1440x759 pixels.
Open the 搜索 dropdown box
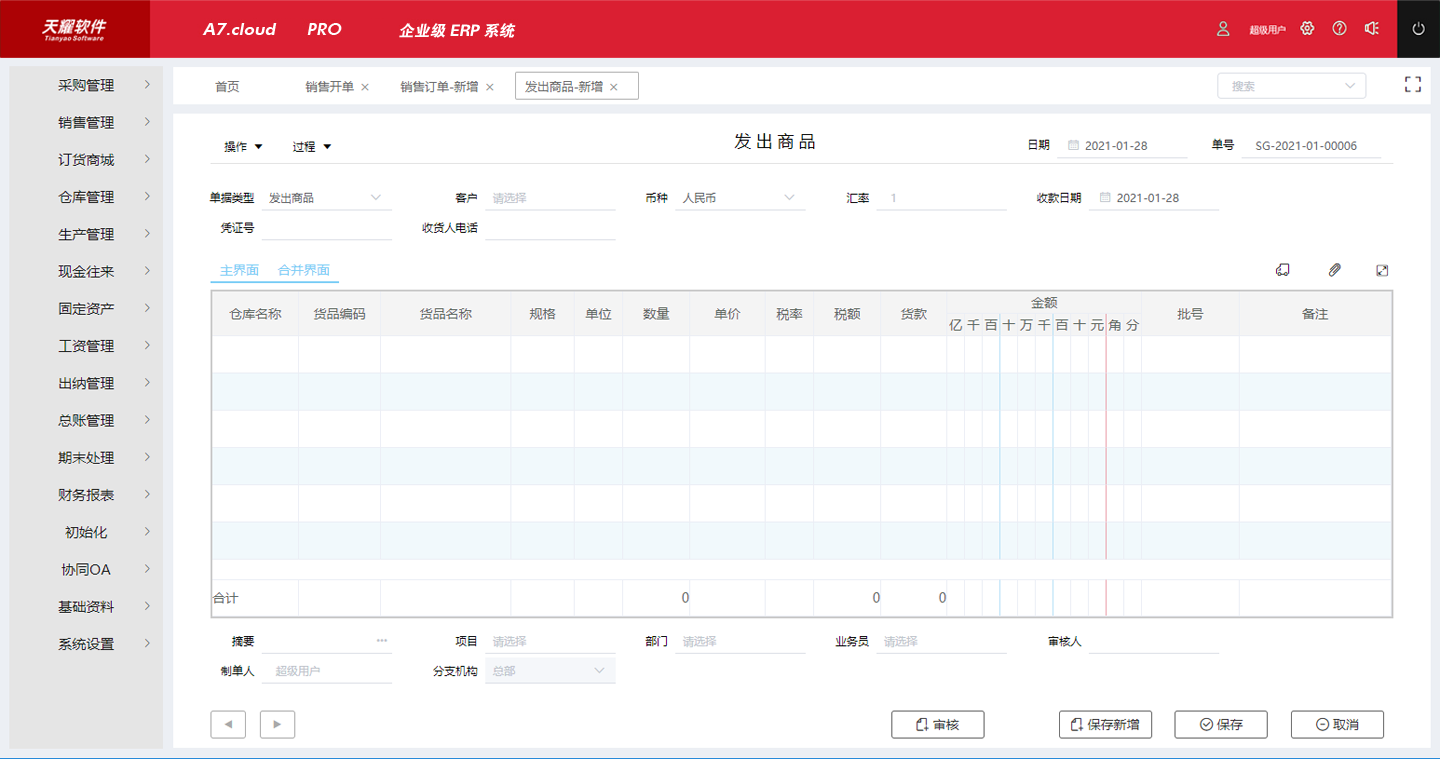point(1291,86)
